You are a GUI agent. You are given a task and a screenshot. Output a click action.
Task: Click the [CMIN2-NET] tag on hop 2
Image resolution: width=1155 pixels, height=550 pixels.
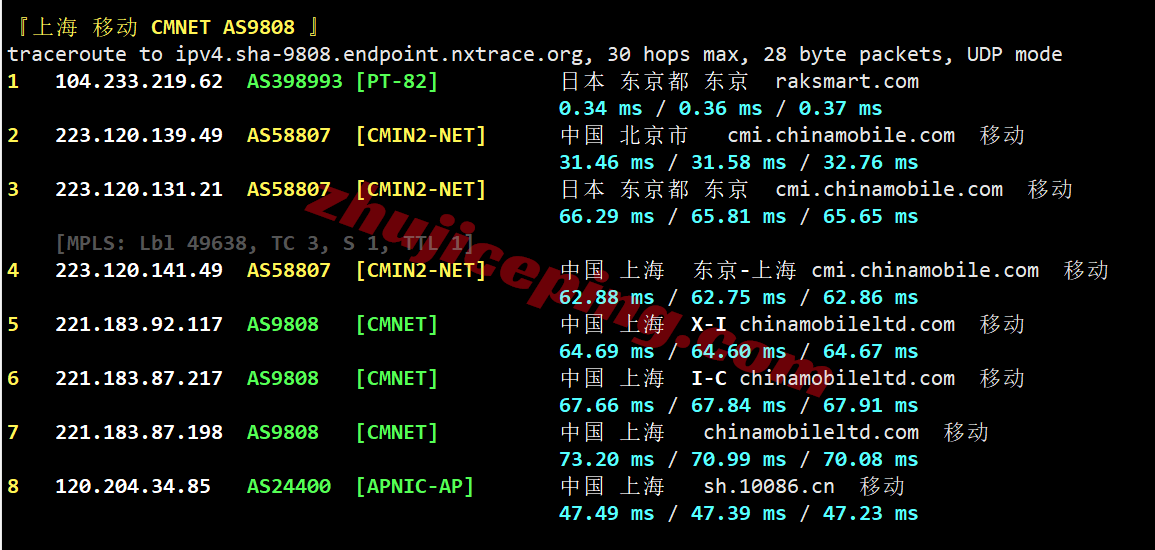[x=421, y=135]
